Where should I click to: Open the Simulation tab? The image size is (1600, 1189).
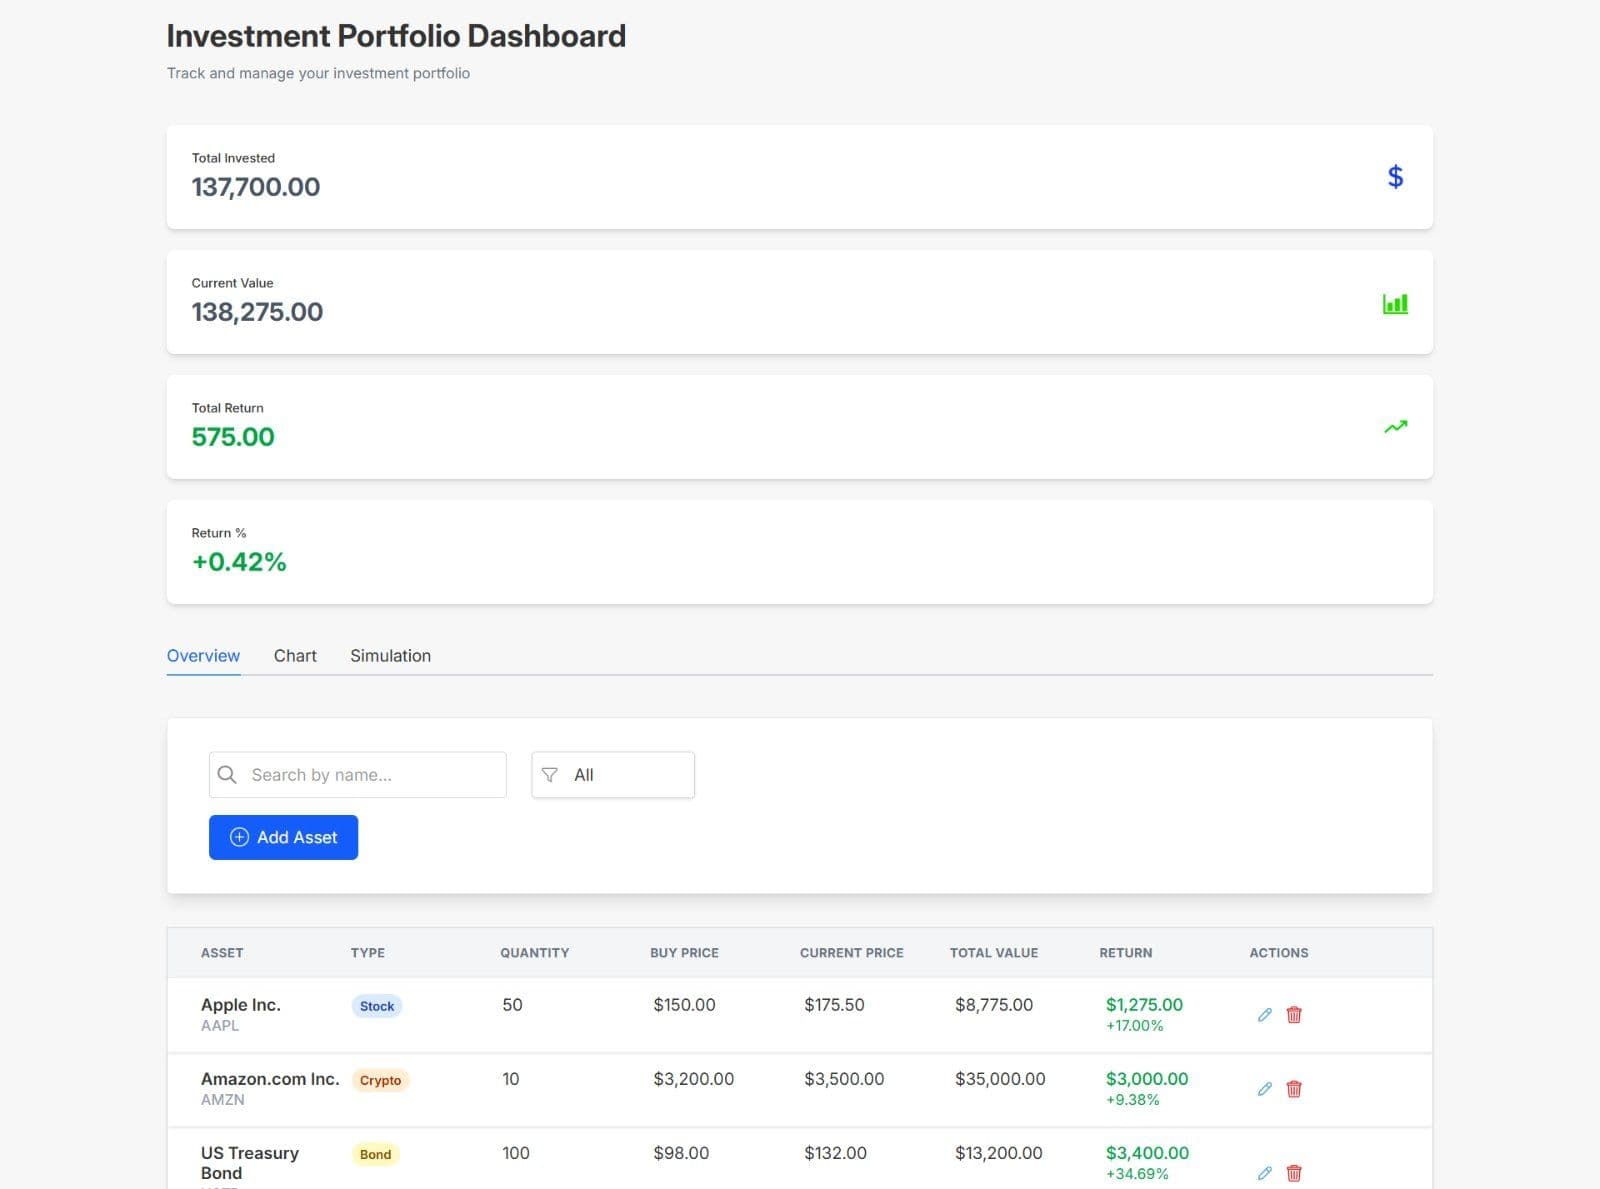coord(390,656)
